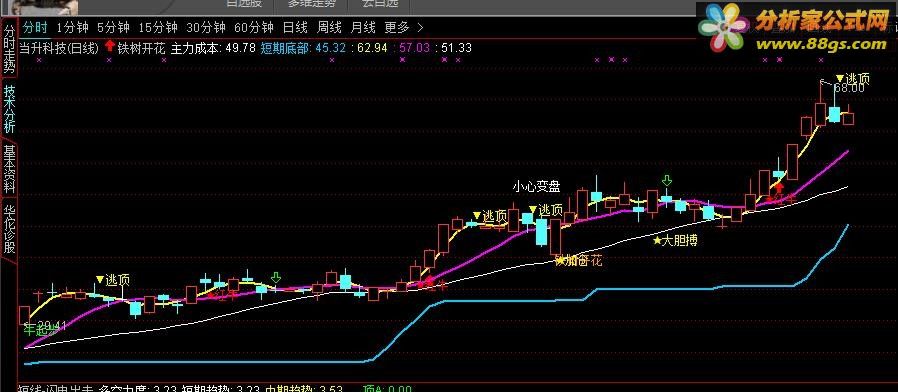Expand the 更多 period options chevron
This screenshot has height=392, width=898.
coord(420,27)
